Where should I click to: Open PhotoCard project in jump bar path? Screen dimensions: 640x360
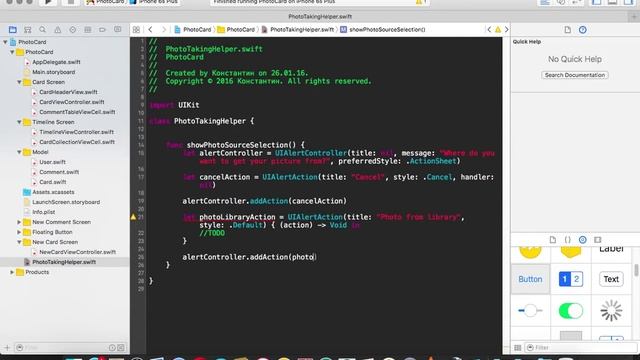click(x=193, y=29)
